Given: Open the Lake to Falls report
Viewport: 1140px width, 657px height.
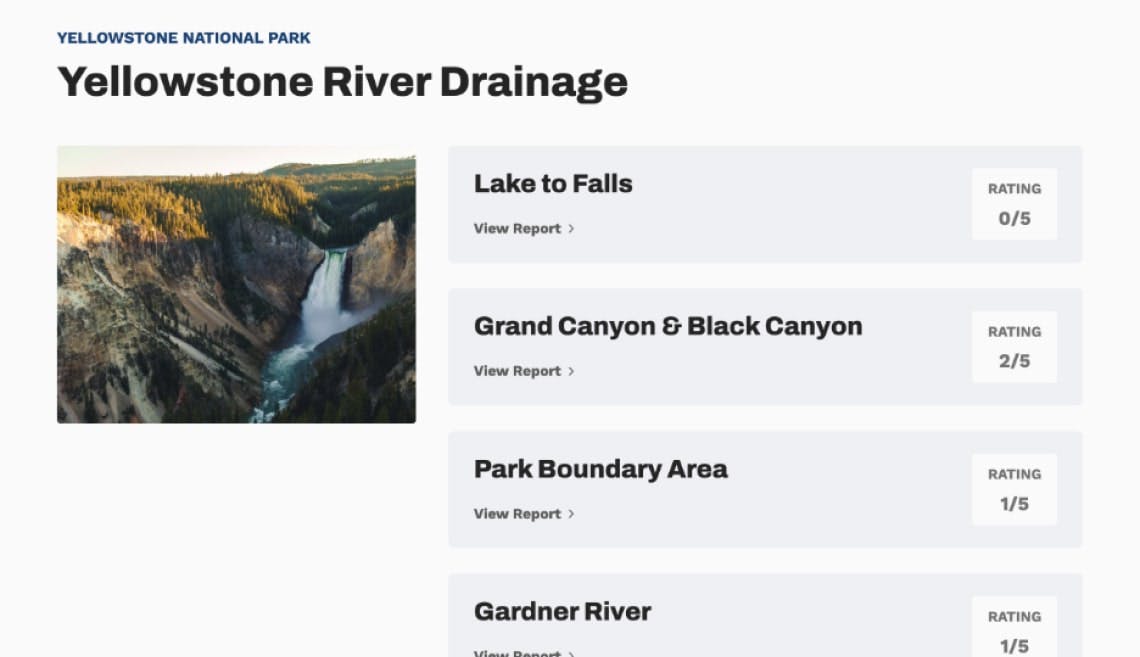Looking at the screenshot, I should tap(517, 228).
